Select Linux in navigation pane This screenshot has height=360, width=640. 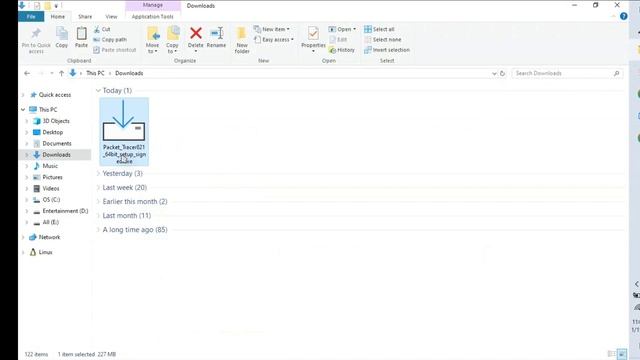pyautogui.click(x=45, y=252)
